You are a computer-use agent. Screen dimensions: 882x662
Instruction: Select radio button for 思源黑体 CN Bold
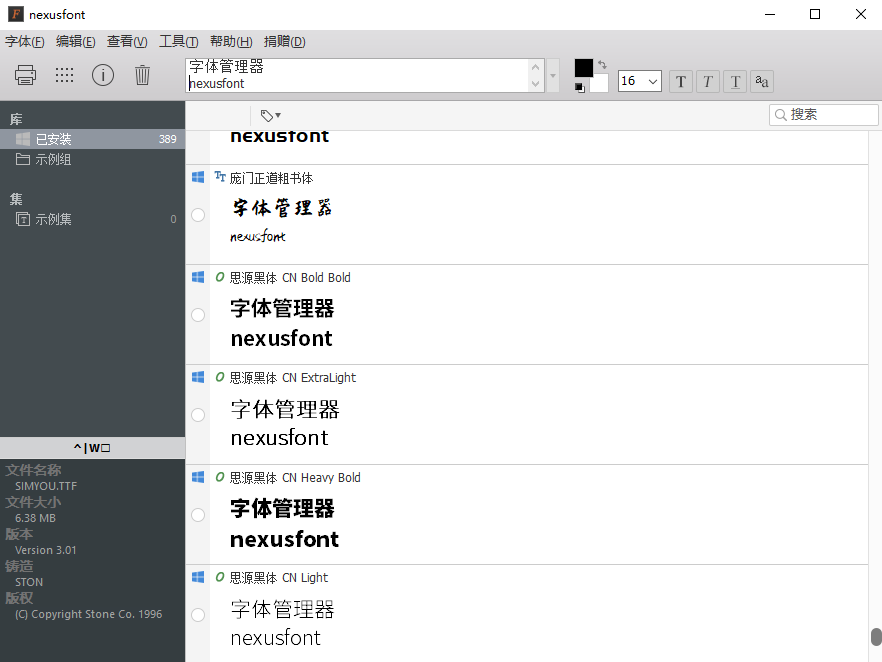click(198, 315)
